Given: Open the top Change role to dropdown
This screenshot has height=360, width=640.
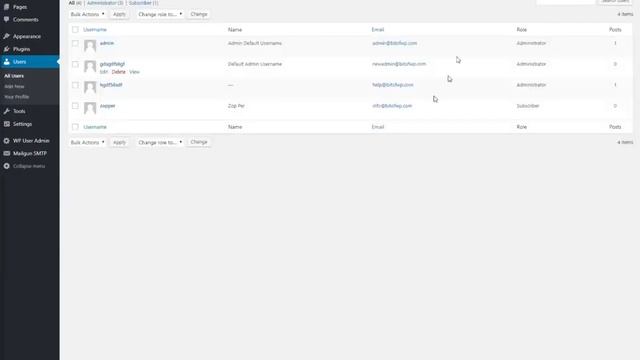Looking at the screenshot, I should tap(160, 14).
